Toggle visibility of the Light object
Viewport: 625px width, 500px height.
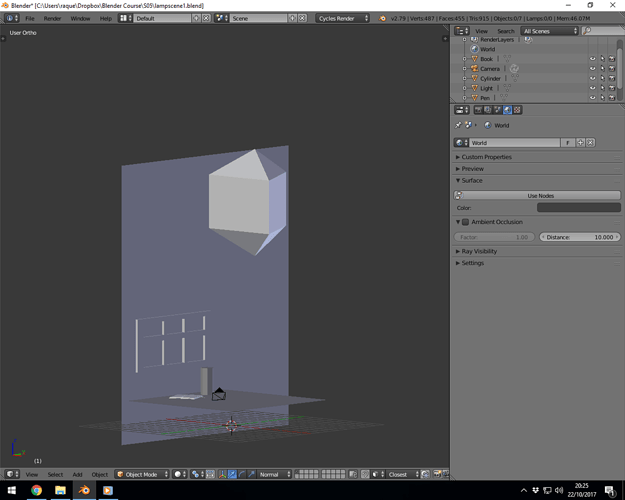coord(593,88)
